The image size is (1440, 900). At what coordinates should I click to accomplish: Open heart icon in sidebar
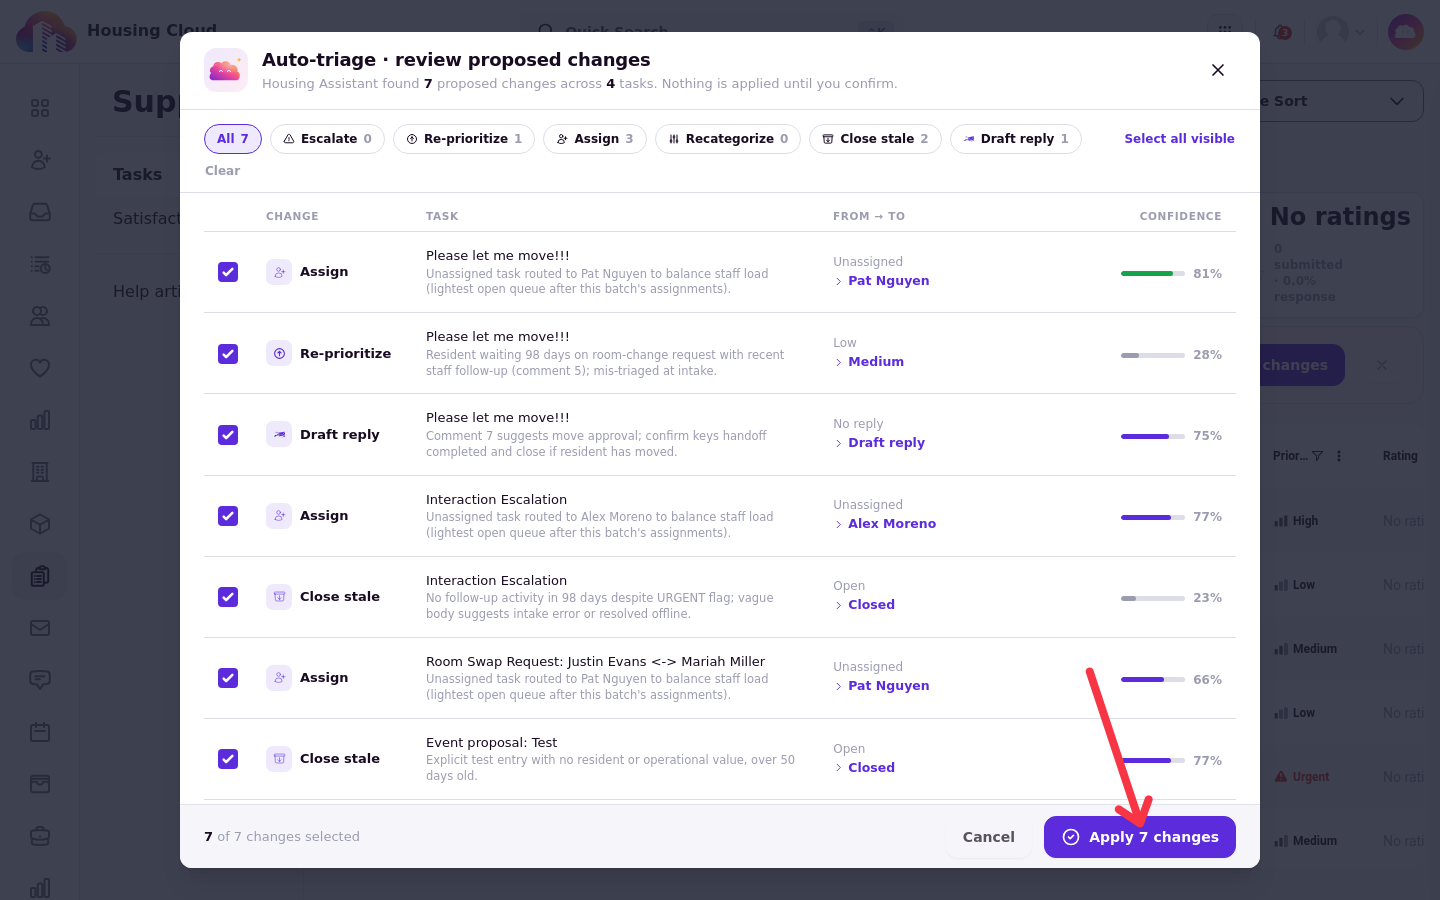pyautogui.click(x=40, y=368)
